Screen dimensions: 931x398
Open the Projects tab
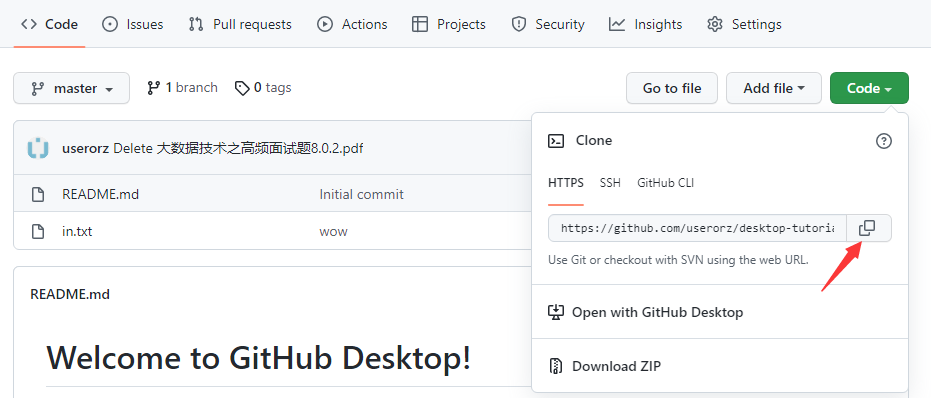pos(449,24)
